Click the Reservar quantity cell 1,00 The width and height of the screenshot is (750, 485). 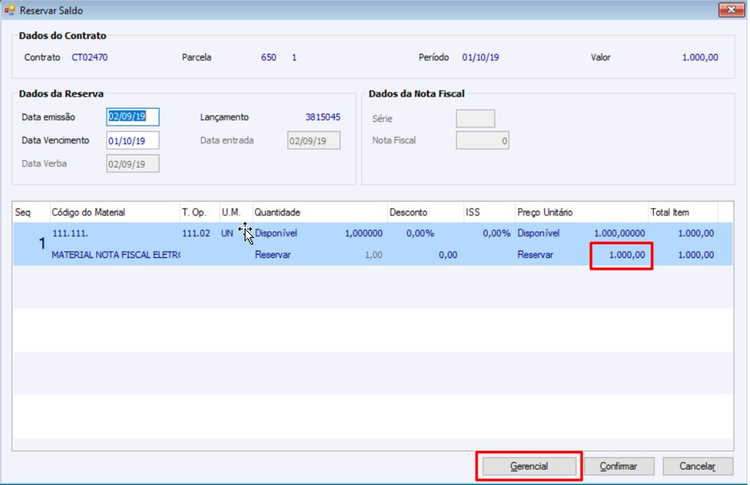(x=373, y=255)
